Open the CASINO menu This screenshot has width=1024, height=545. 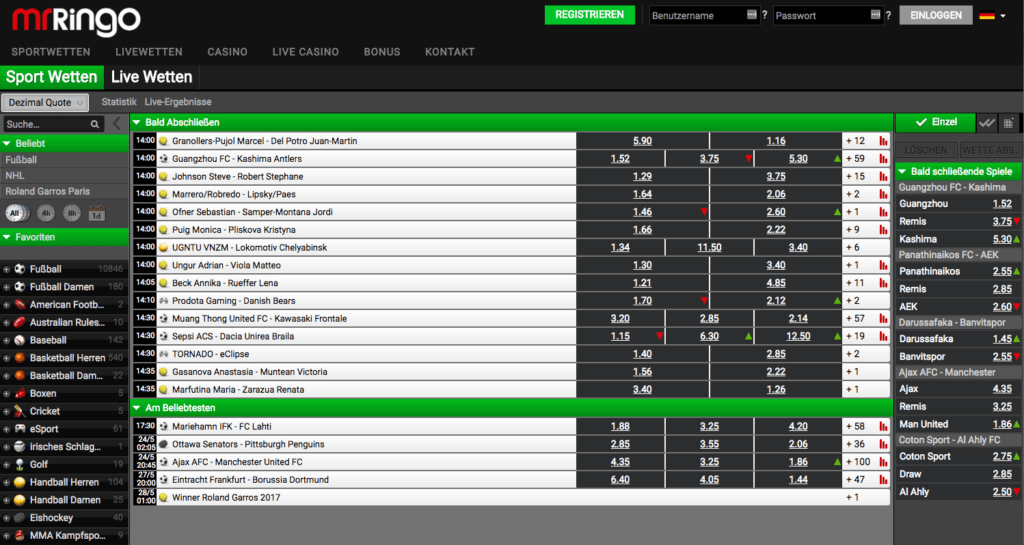pos(227,52)
